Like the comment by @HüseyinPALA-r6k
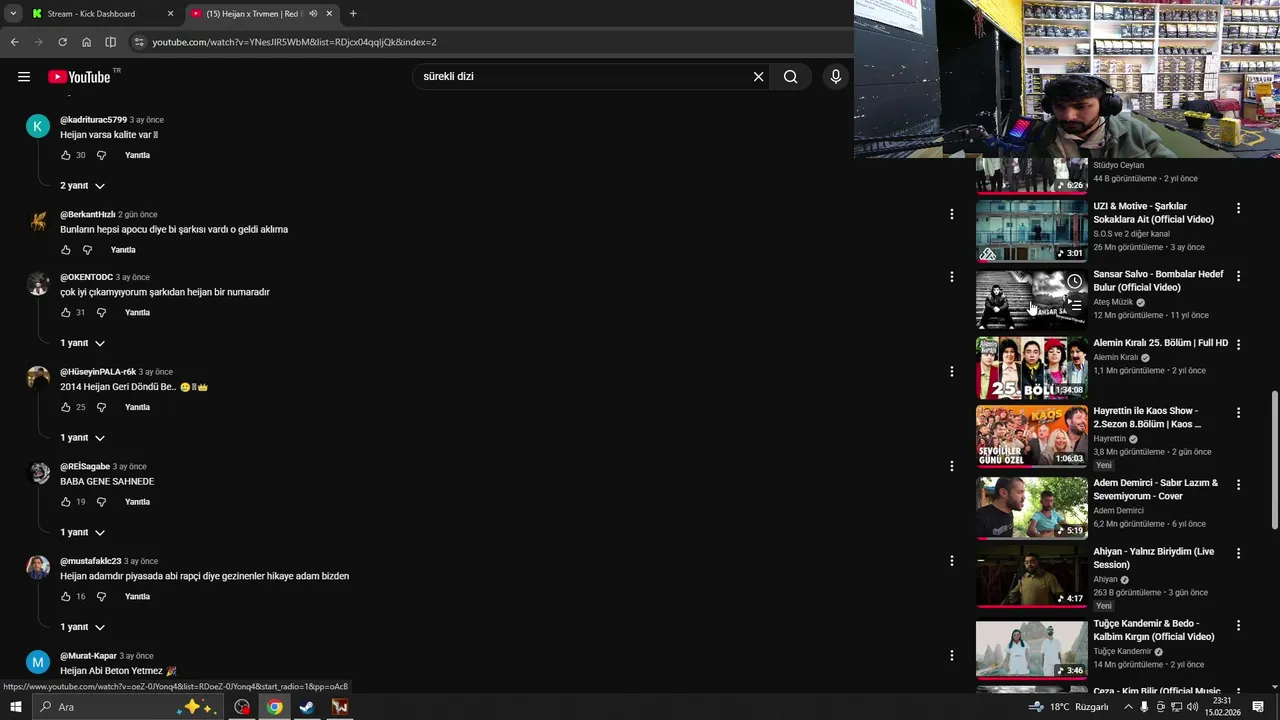This screenshot has height=720, width=1280. click(66, 407)
